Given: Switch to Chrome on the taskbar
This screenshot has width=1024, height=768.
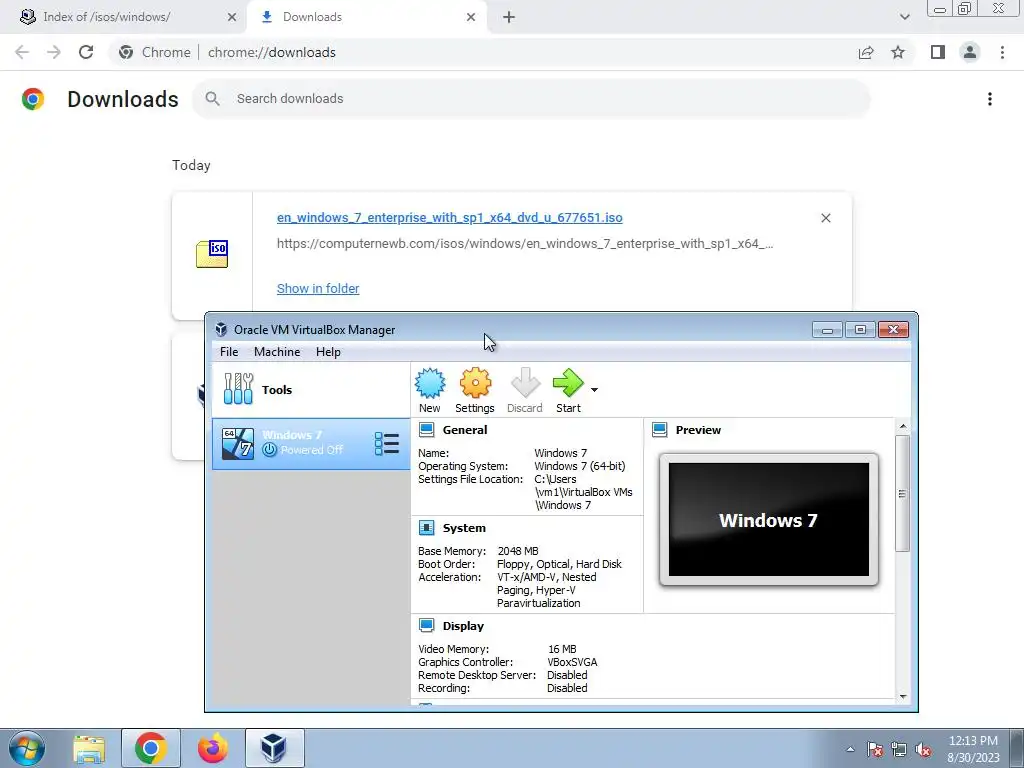Looking at the screenshot, I should pyautogui.click(x=151, y=748).
